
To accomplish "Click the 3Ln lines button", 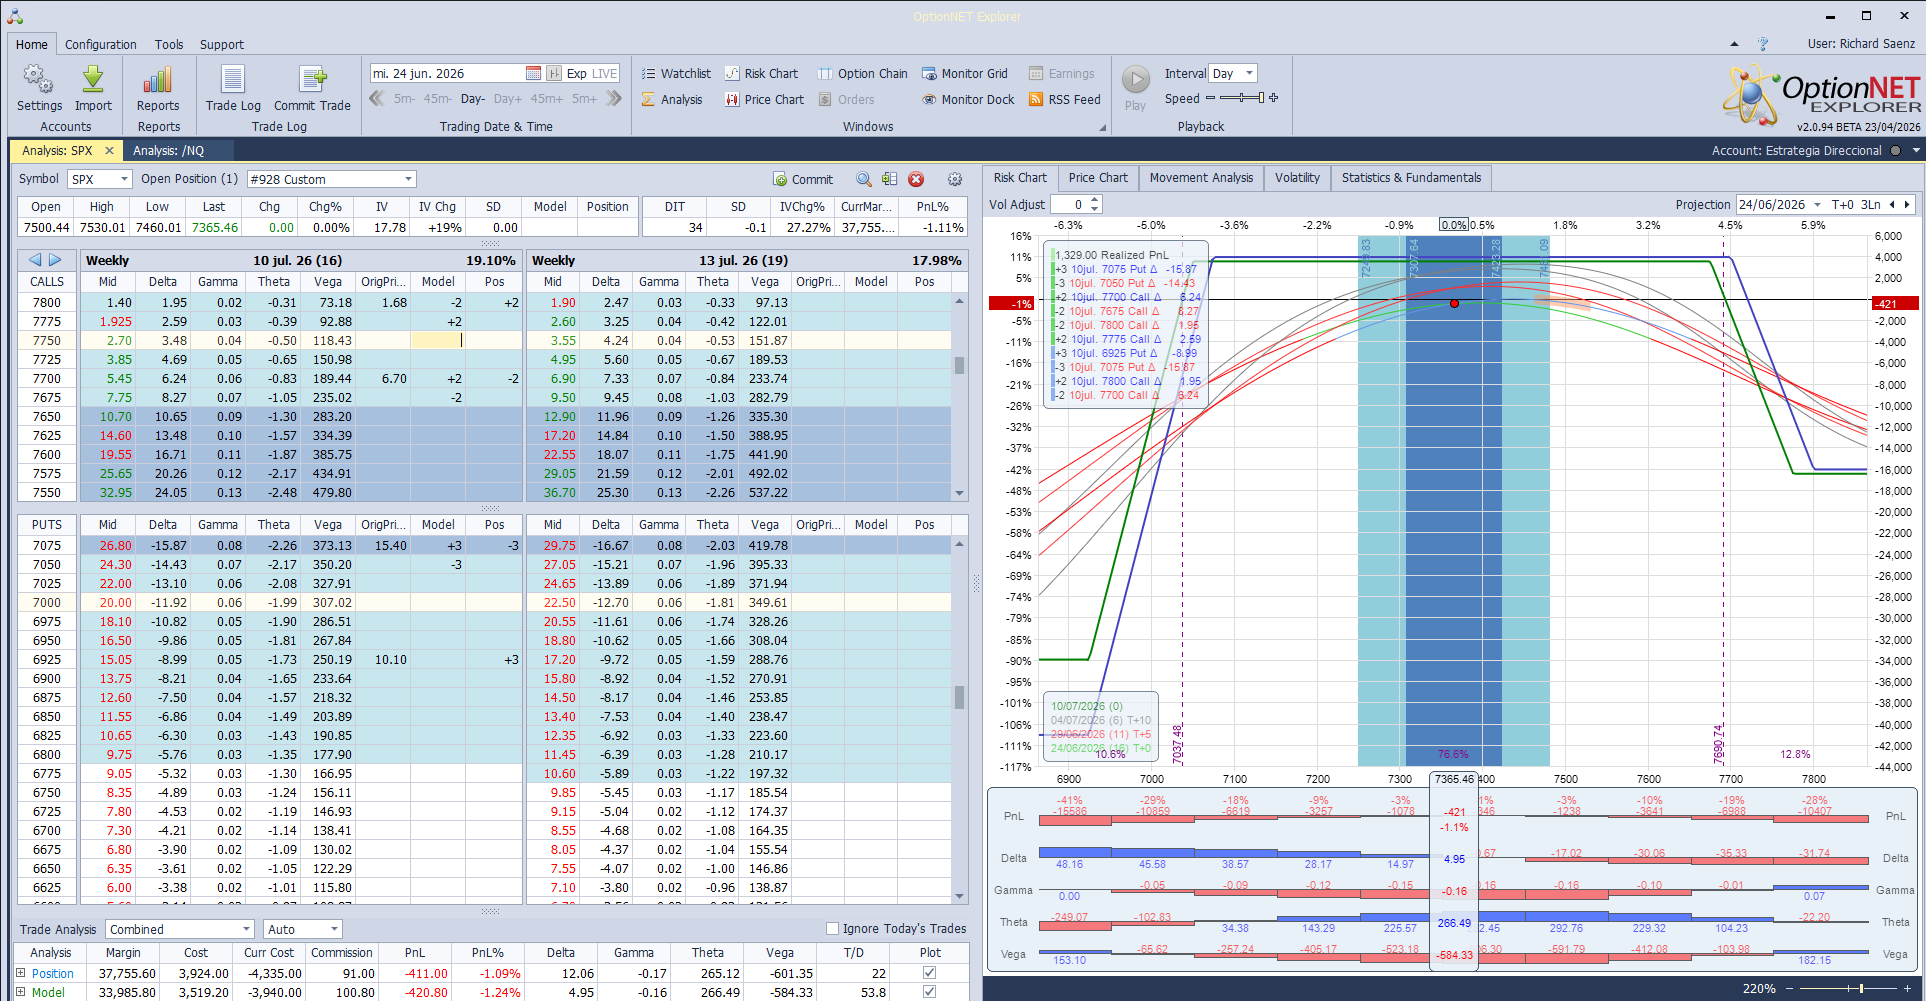I will point(1870,204).
